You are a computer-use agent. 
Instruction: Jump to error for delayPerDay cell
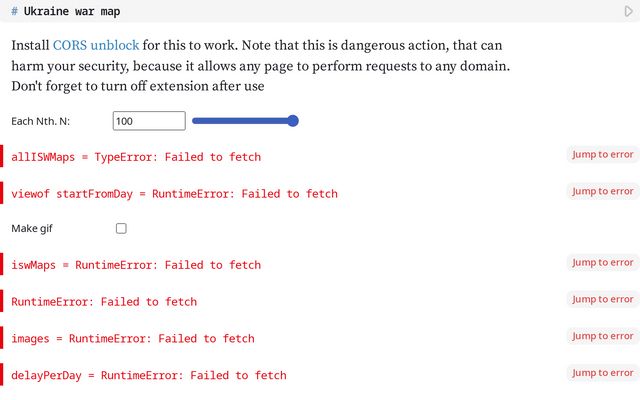[x=603, y=373]
